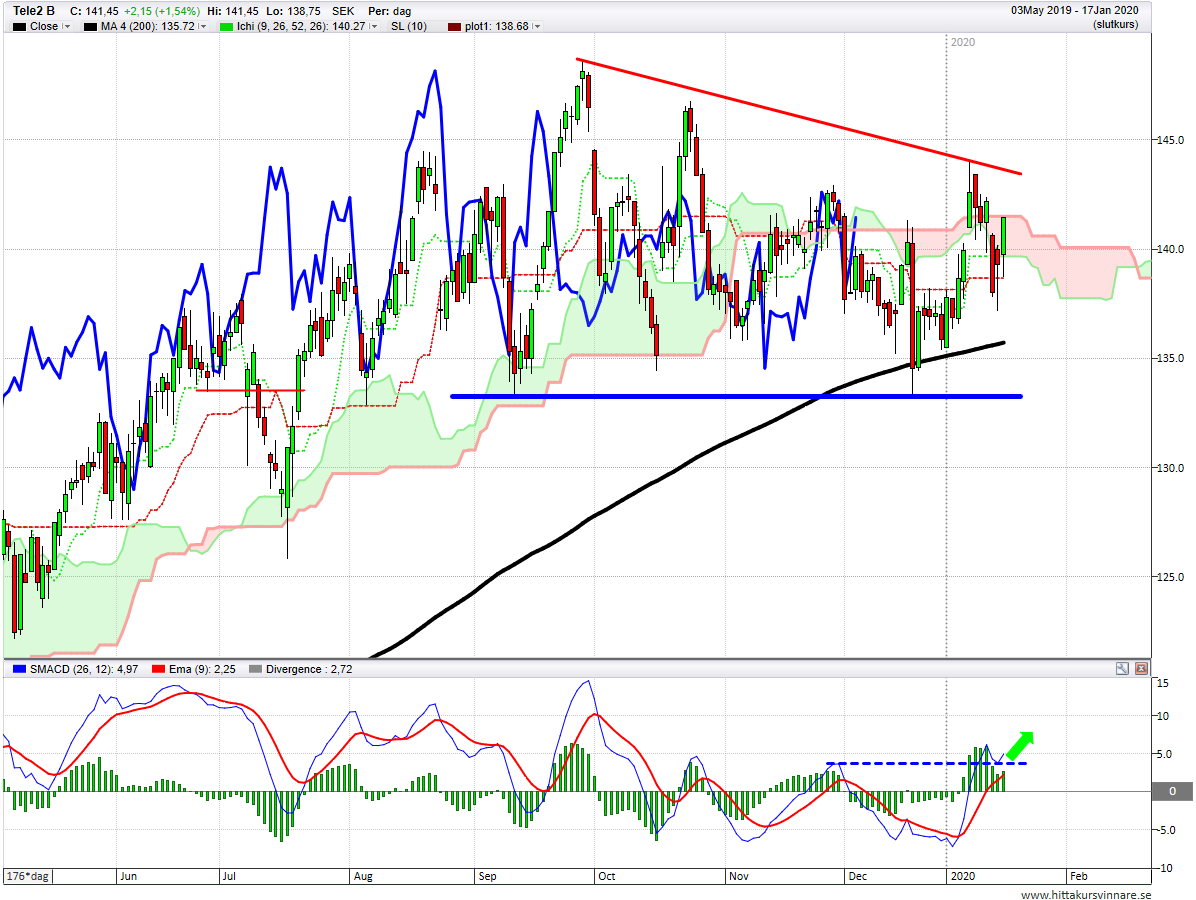Click the zero-level marker on SMACD axis
Viewport: 1196px width, 900px height.
pos(1172,791)
